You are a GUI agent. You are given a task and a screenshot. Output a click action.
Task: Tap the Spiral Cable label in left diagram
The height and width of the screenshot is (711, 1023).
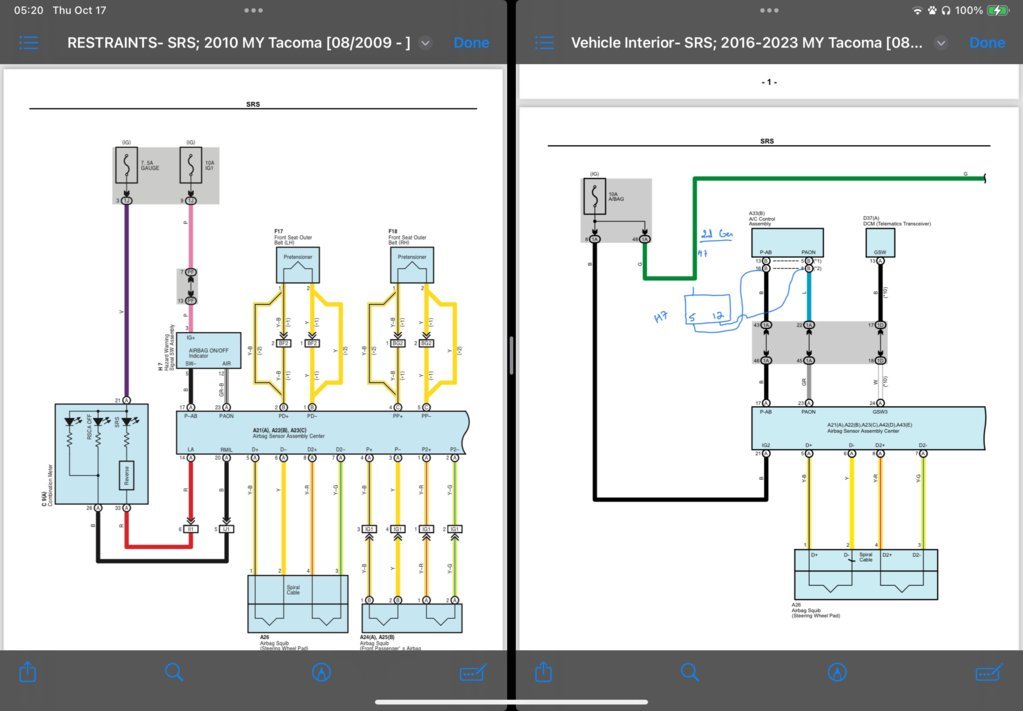294,590
